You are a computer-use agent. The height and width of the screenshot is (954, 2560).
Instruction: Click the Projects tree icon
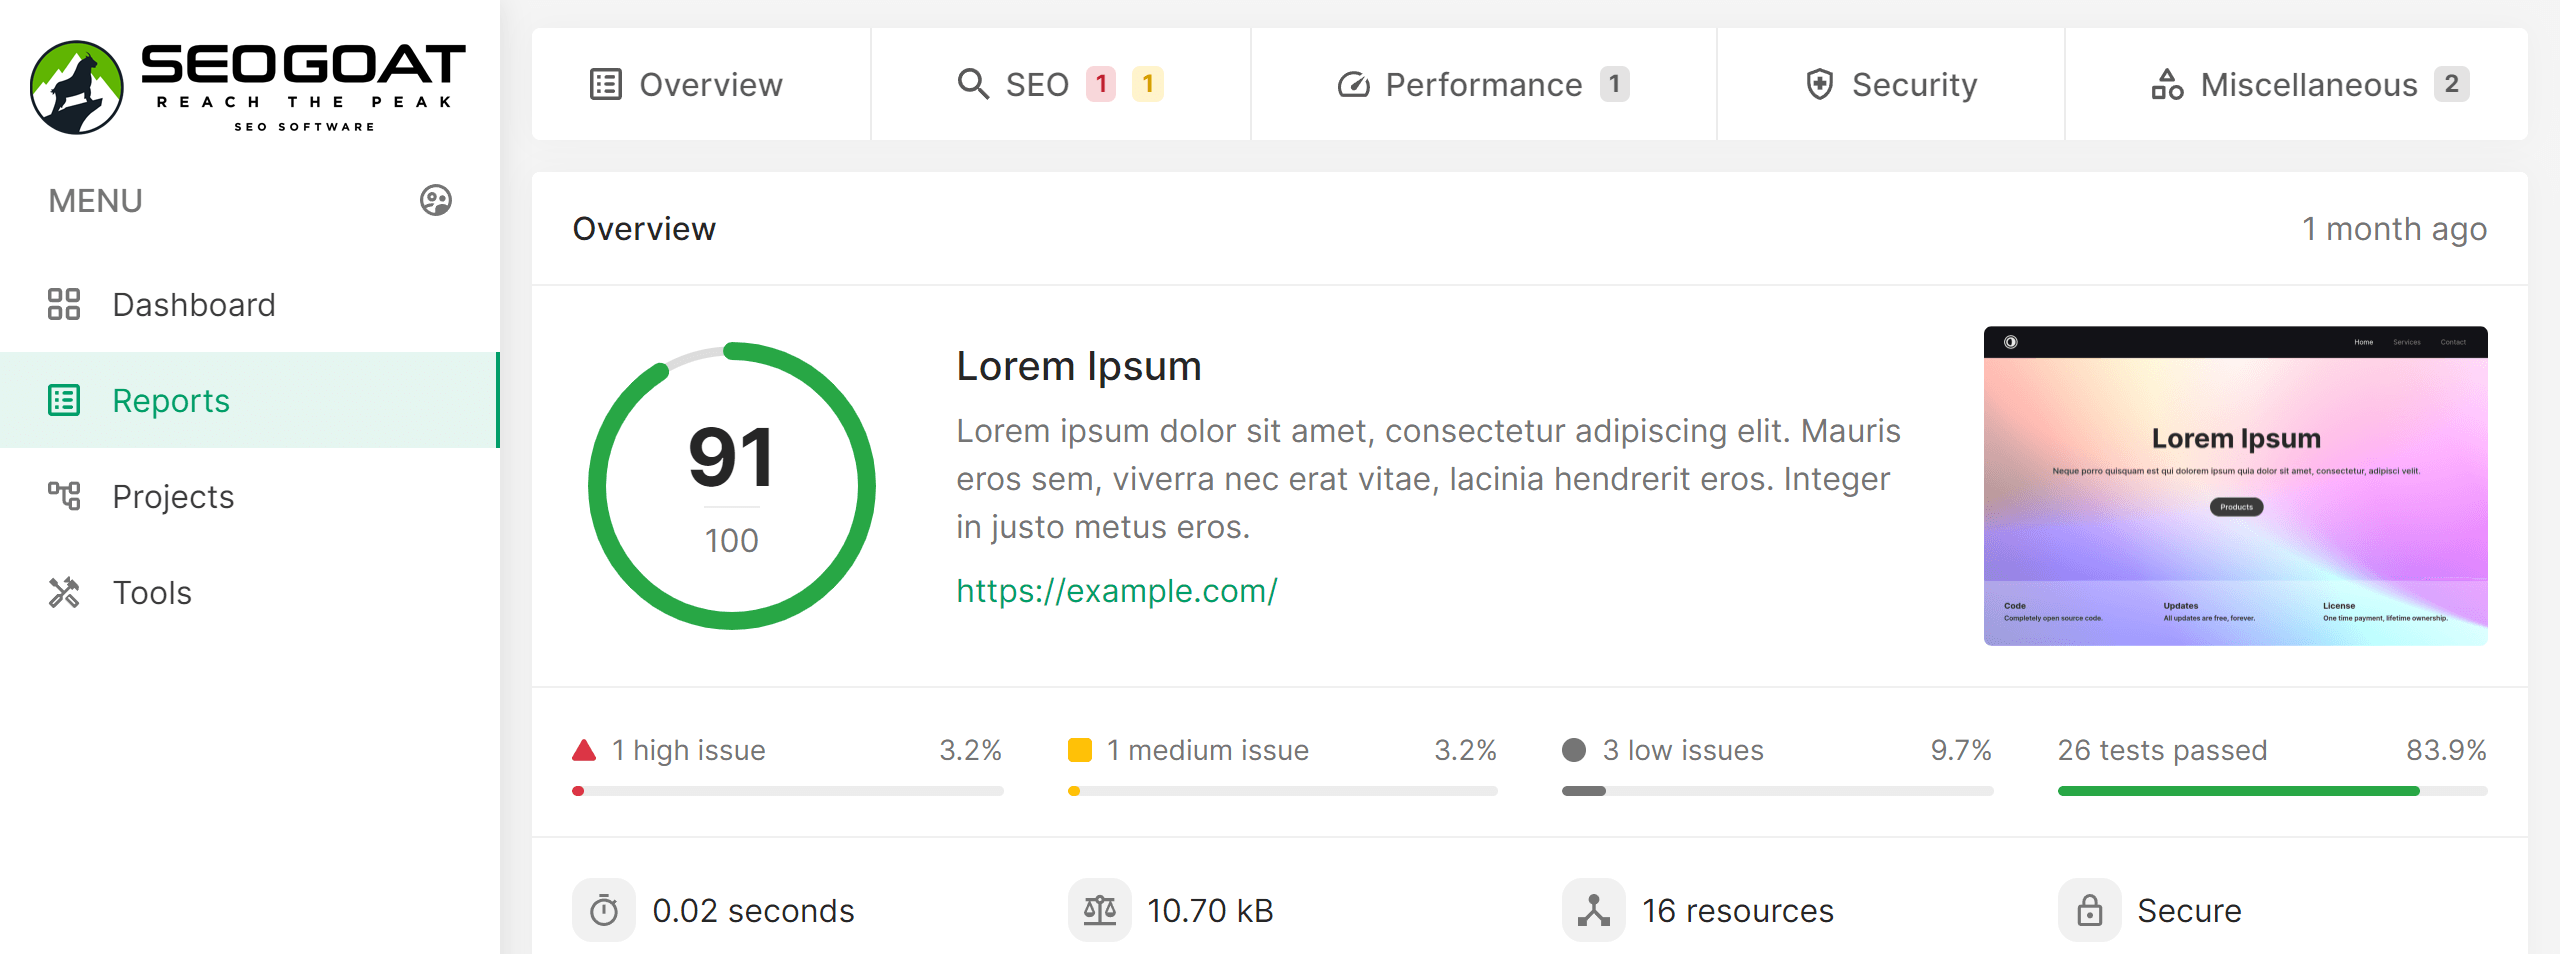pyautogui.click(x=64, y=496)
